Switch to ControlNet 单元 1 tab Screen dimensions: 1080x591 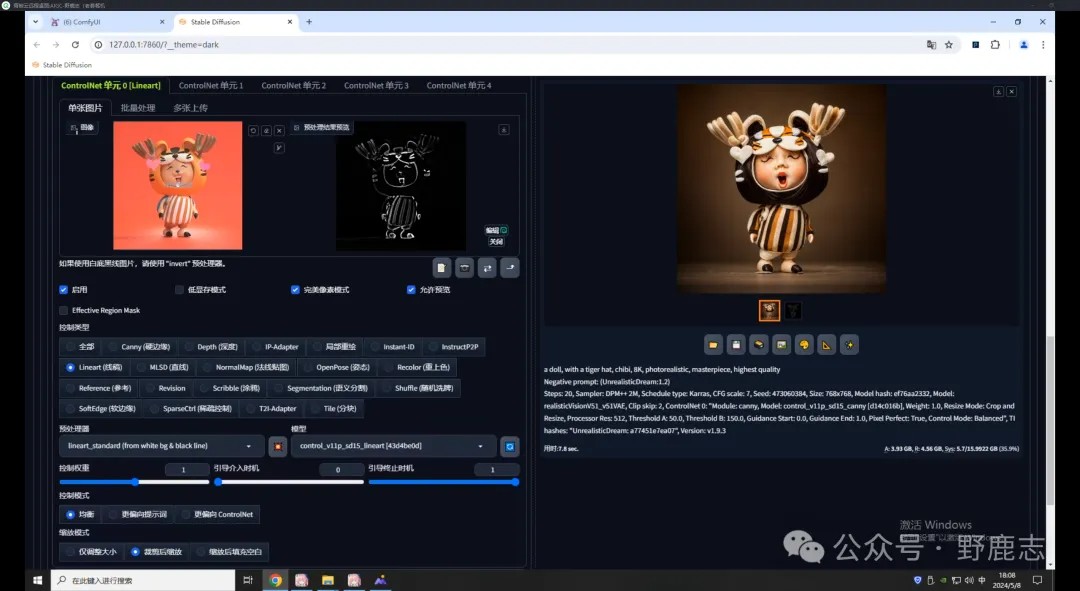(x=211, y=85)
